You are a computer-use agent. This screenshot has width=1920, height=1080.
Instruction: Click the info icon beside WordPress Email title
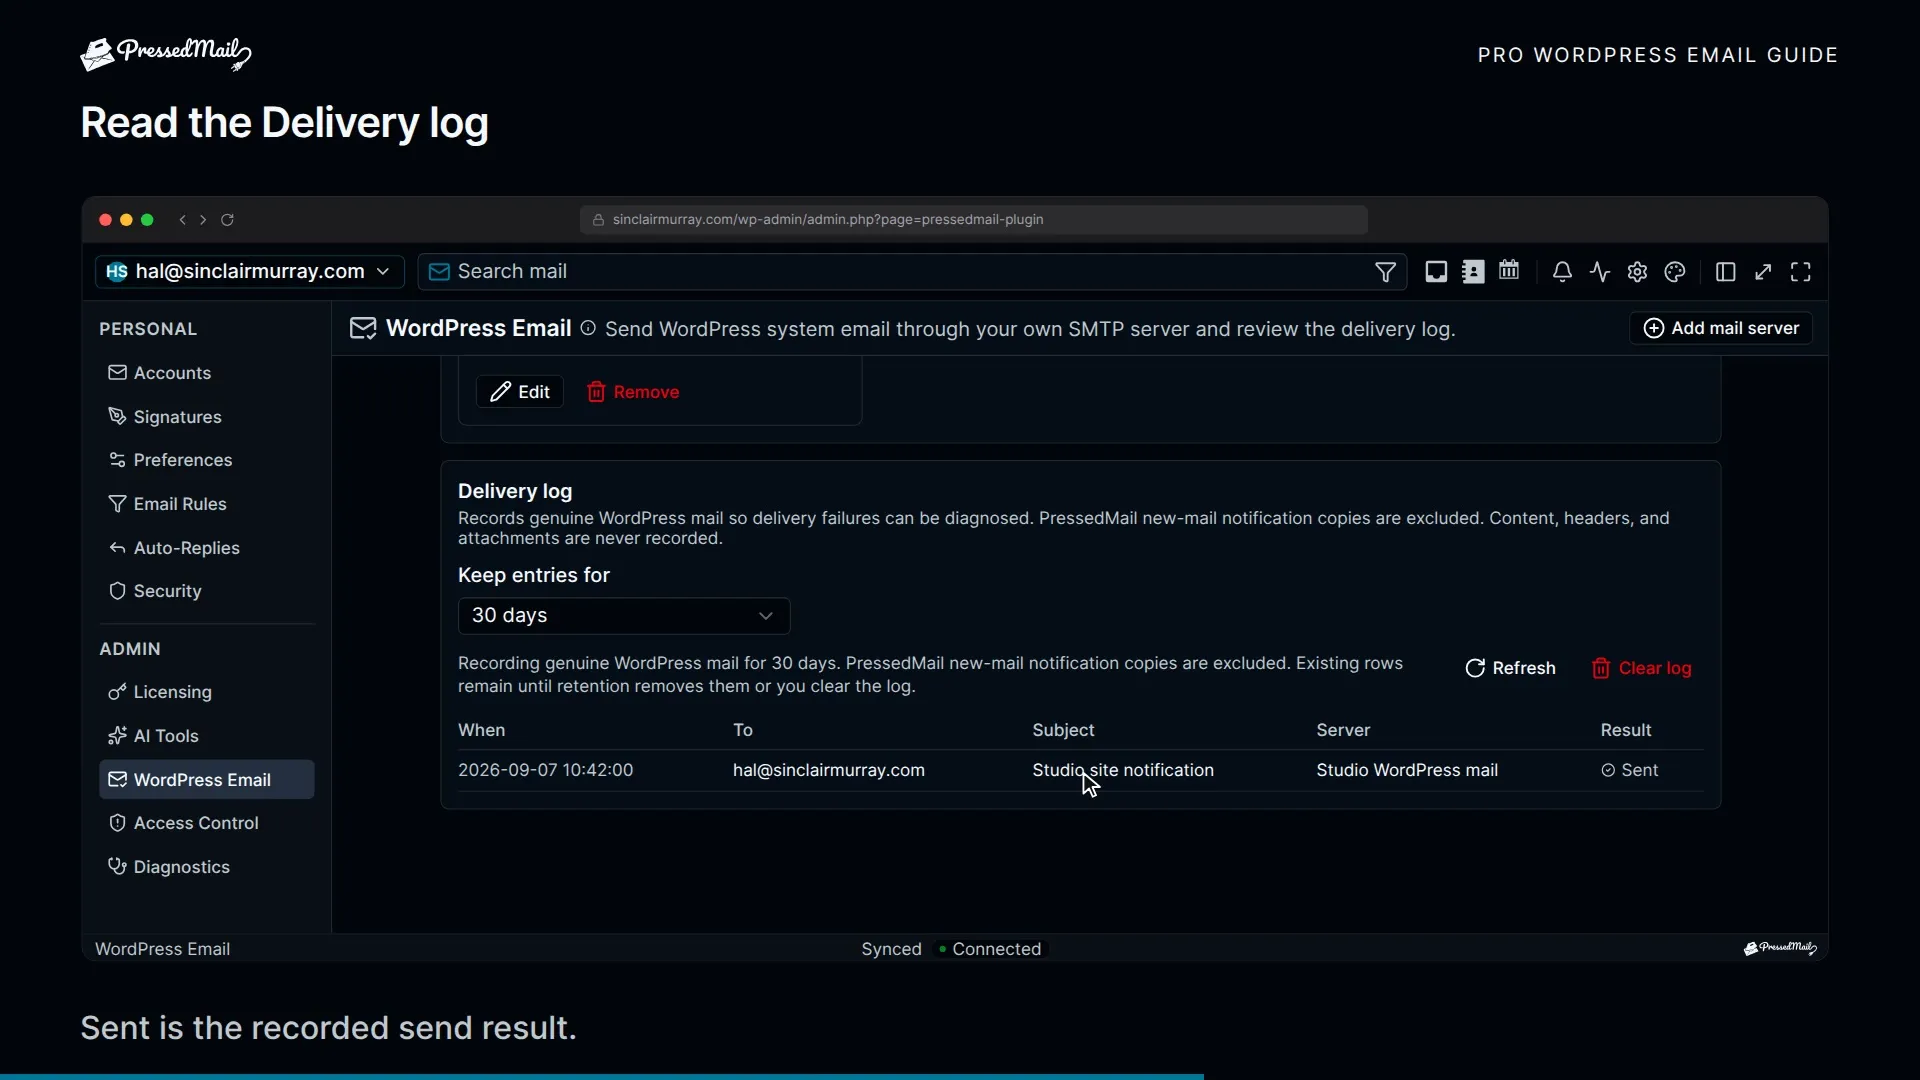point(588,328)
